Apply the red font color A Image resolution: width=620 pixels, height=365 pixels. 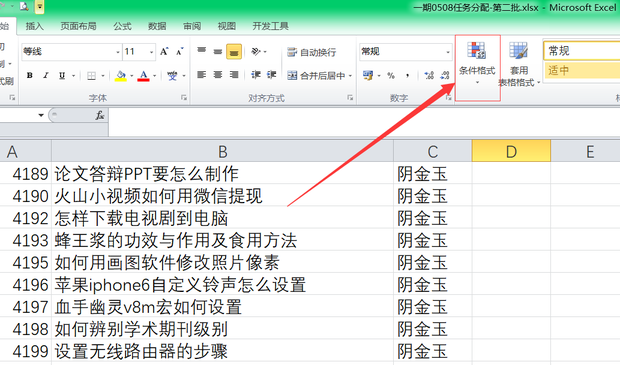tap(144, 76)
